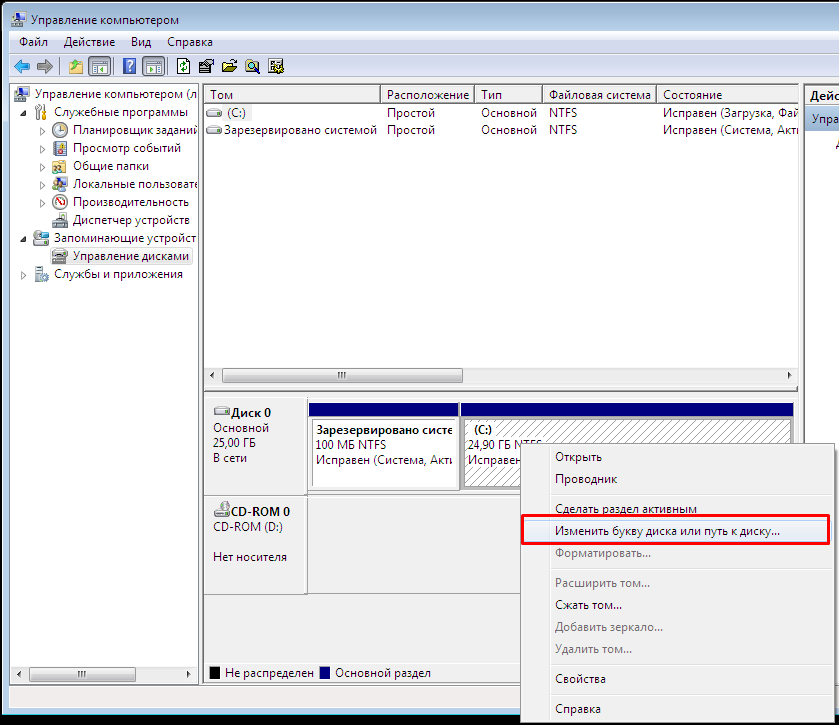Expand the Службы и приложения node
This screenshot has height=725, width=839.
(23, 275)
